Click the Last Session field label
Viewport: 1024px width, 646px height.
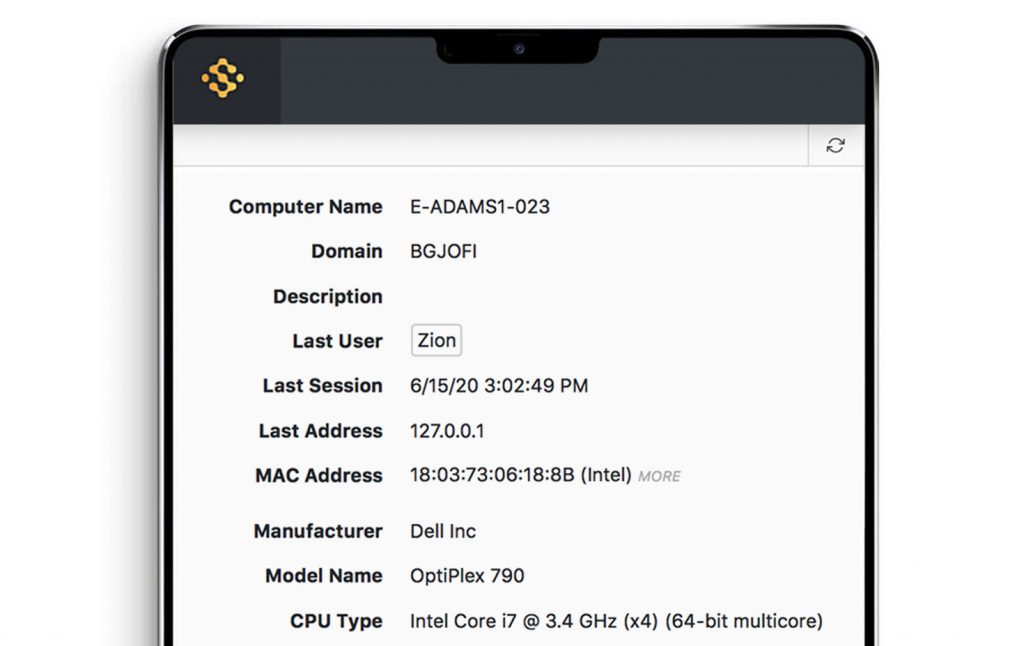point(322,386)
